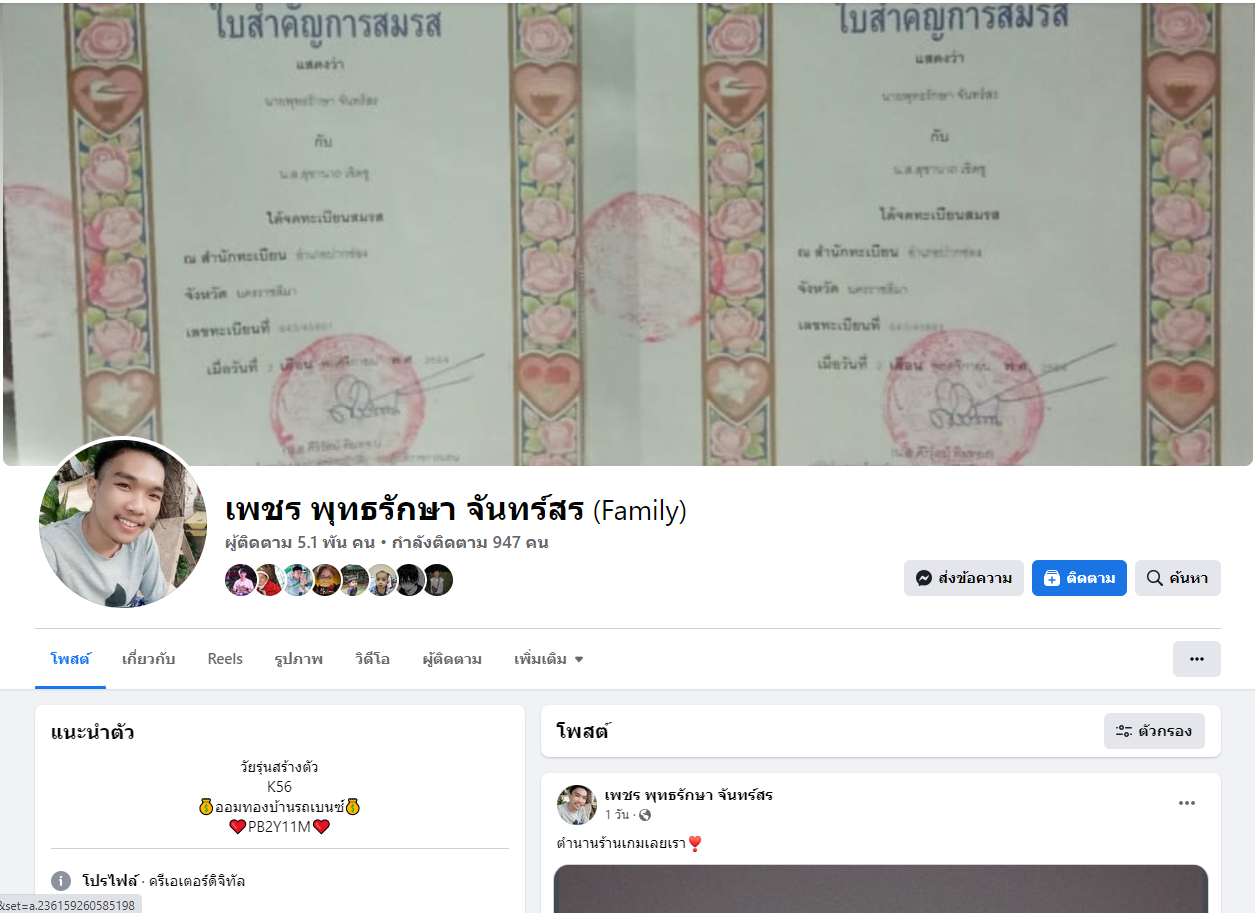Follow the page with ติดตาม button
Screen dimensions: 1255x913
(1079, 578)
